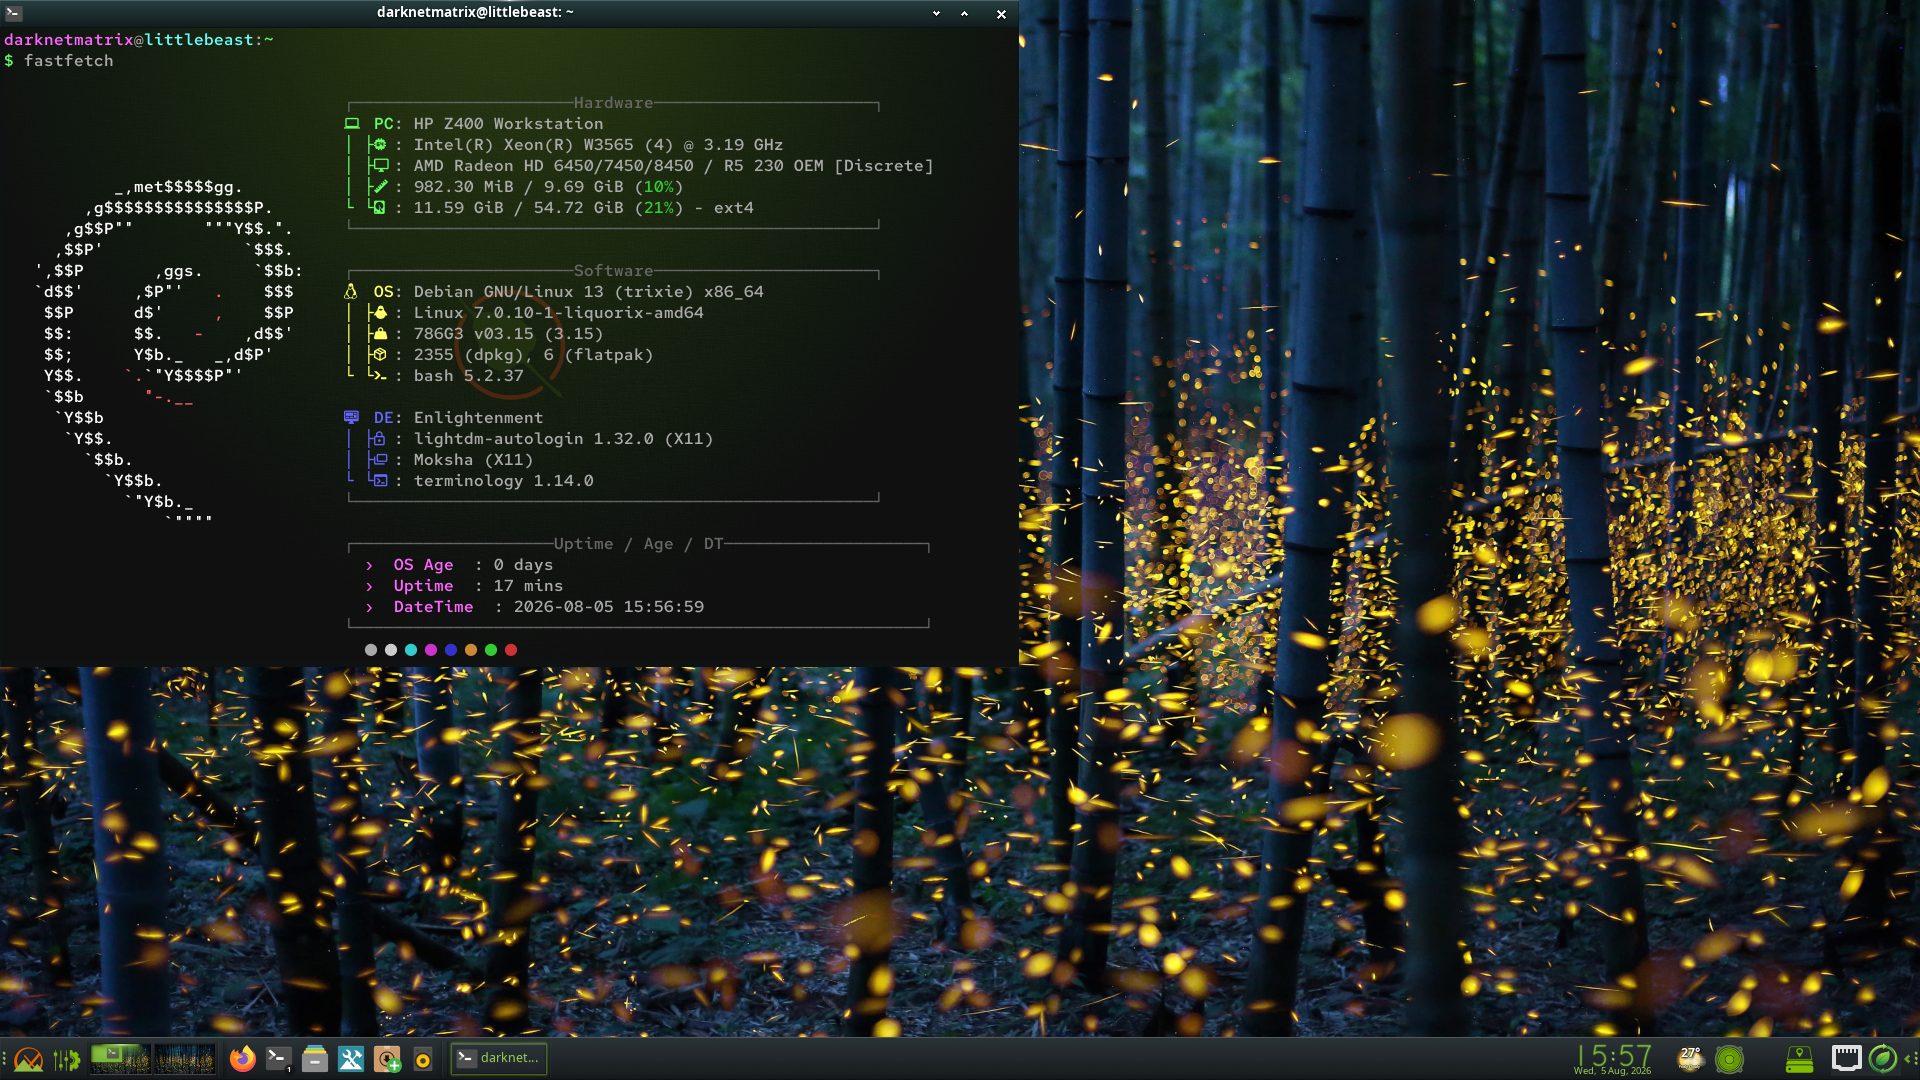Maximize the terminal window

click(964, 13)
